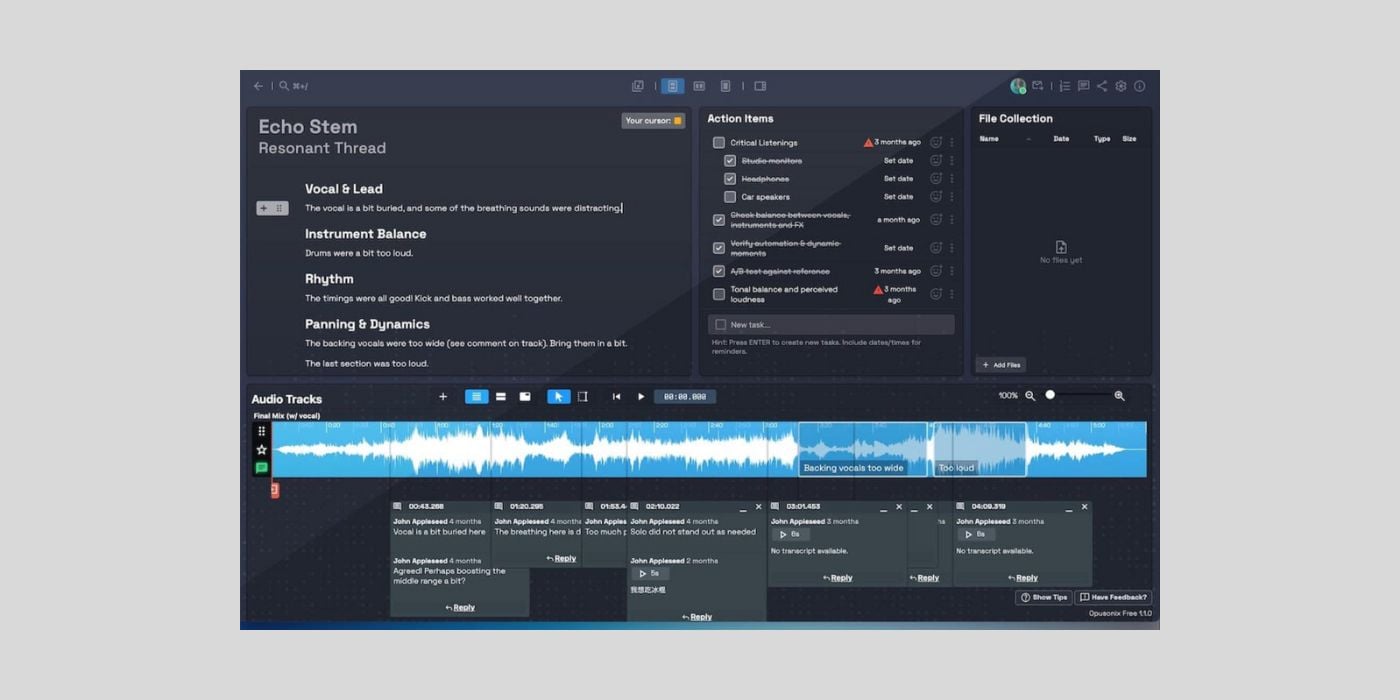1400x700 pixels.
Task: Open the comments panel icon in the header
Action: 1082,86
